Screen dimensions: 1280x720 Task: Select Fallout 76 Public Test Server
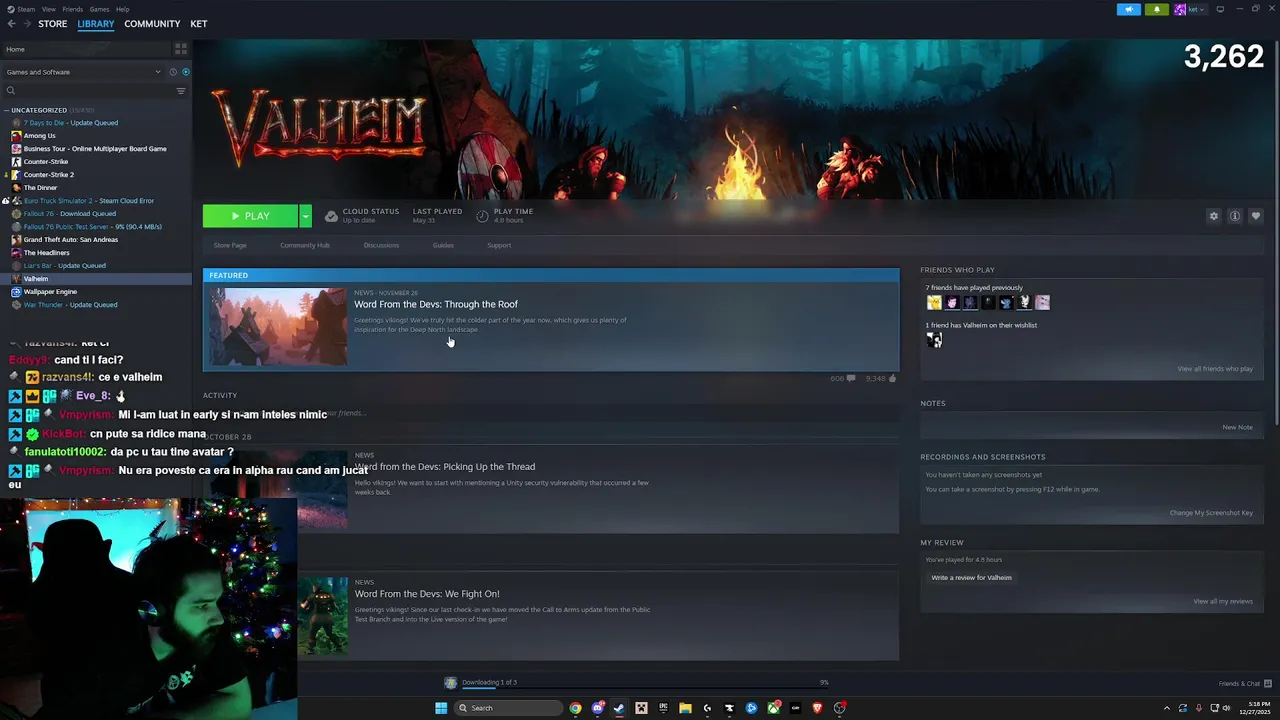[x=92, y=227]
